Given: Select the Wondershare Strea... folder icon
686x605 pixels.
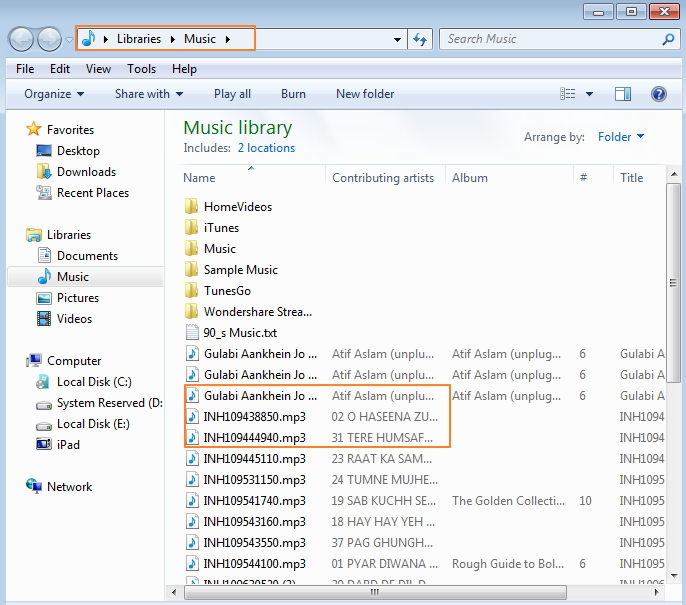Looking at the screenshot, I should [x=191, y=311].
